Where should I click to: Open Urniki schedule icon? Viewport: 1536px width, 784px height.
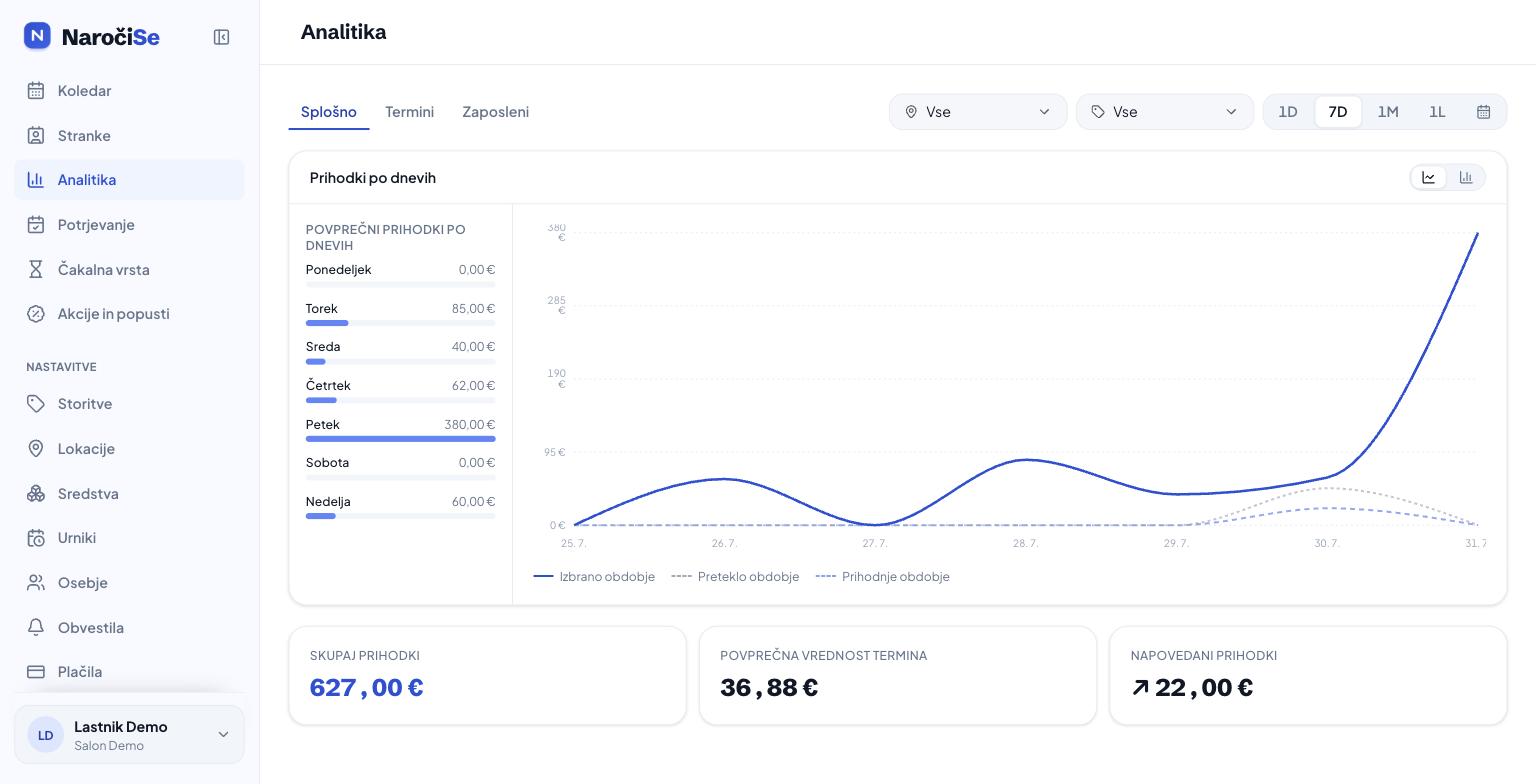[36, 538]
